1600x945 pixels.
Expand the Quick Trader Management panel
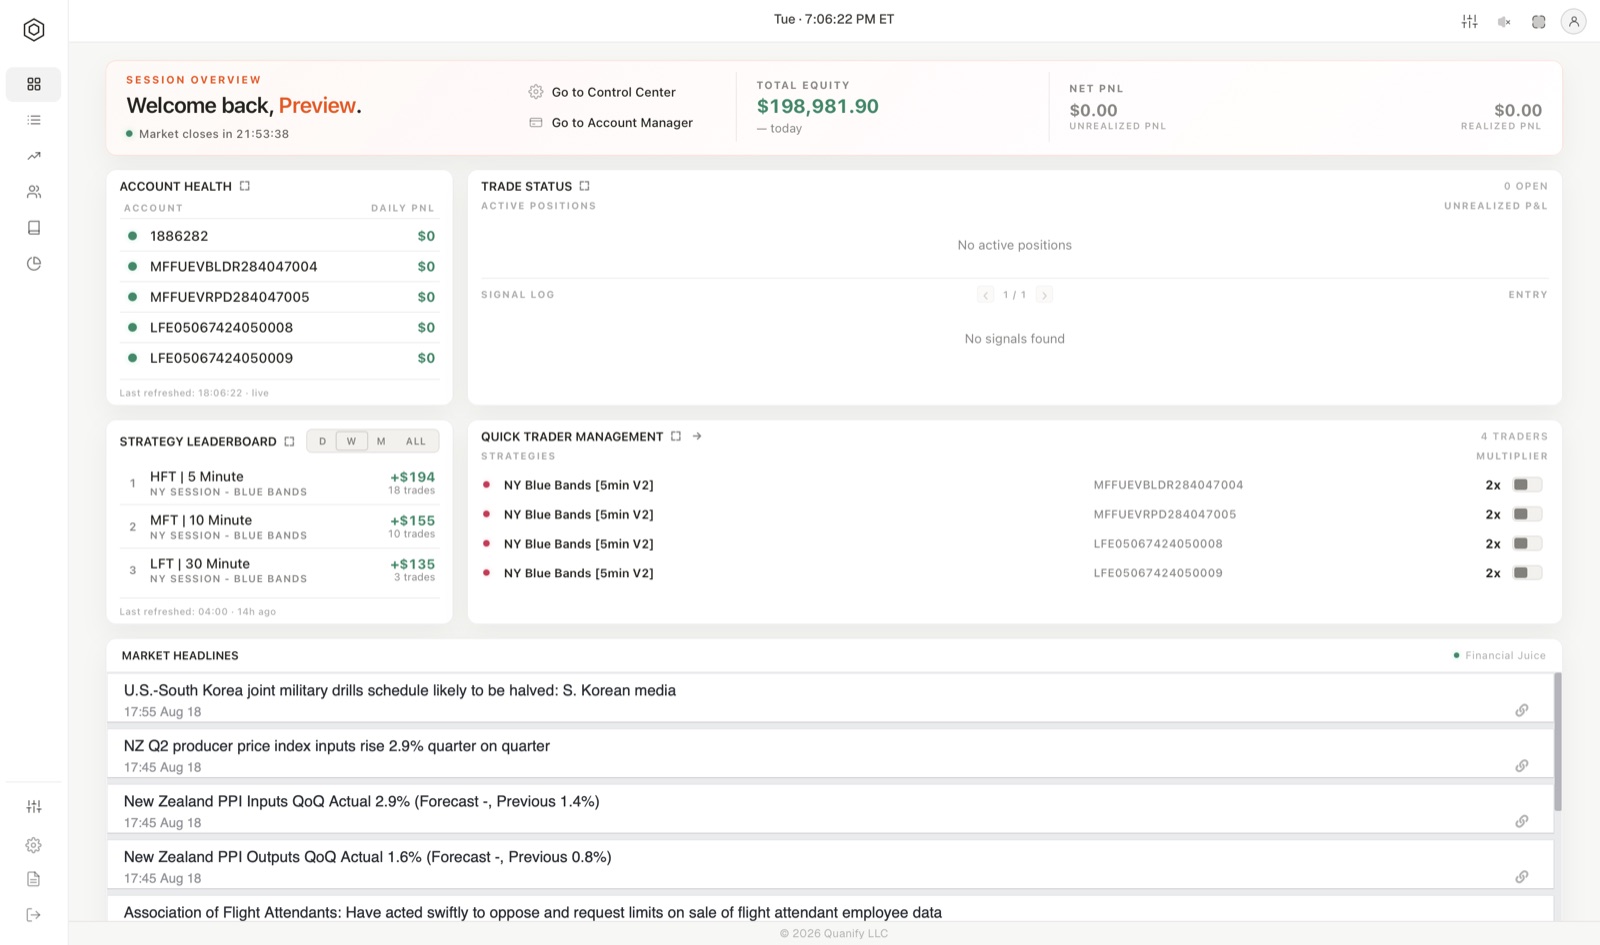(x=676, y=436)
